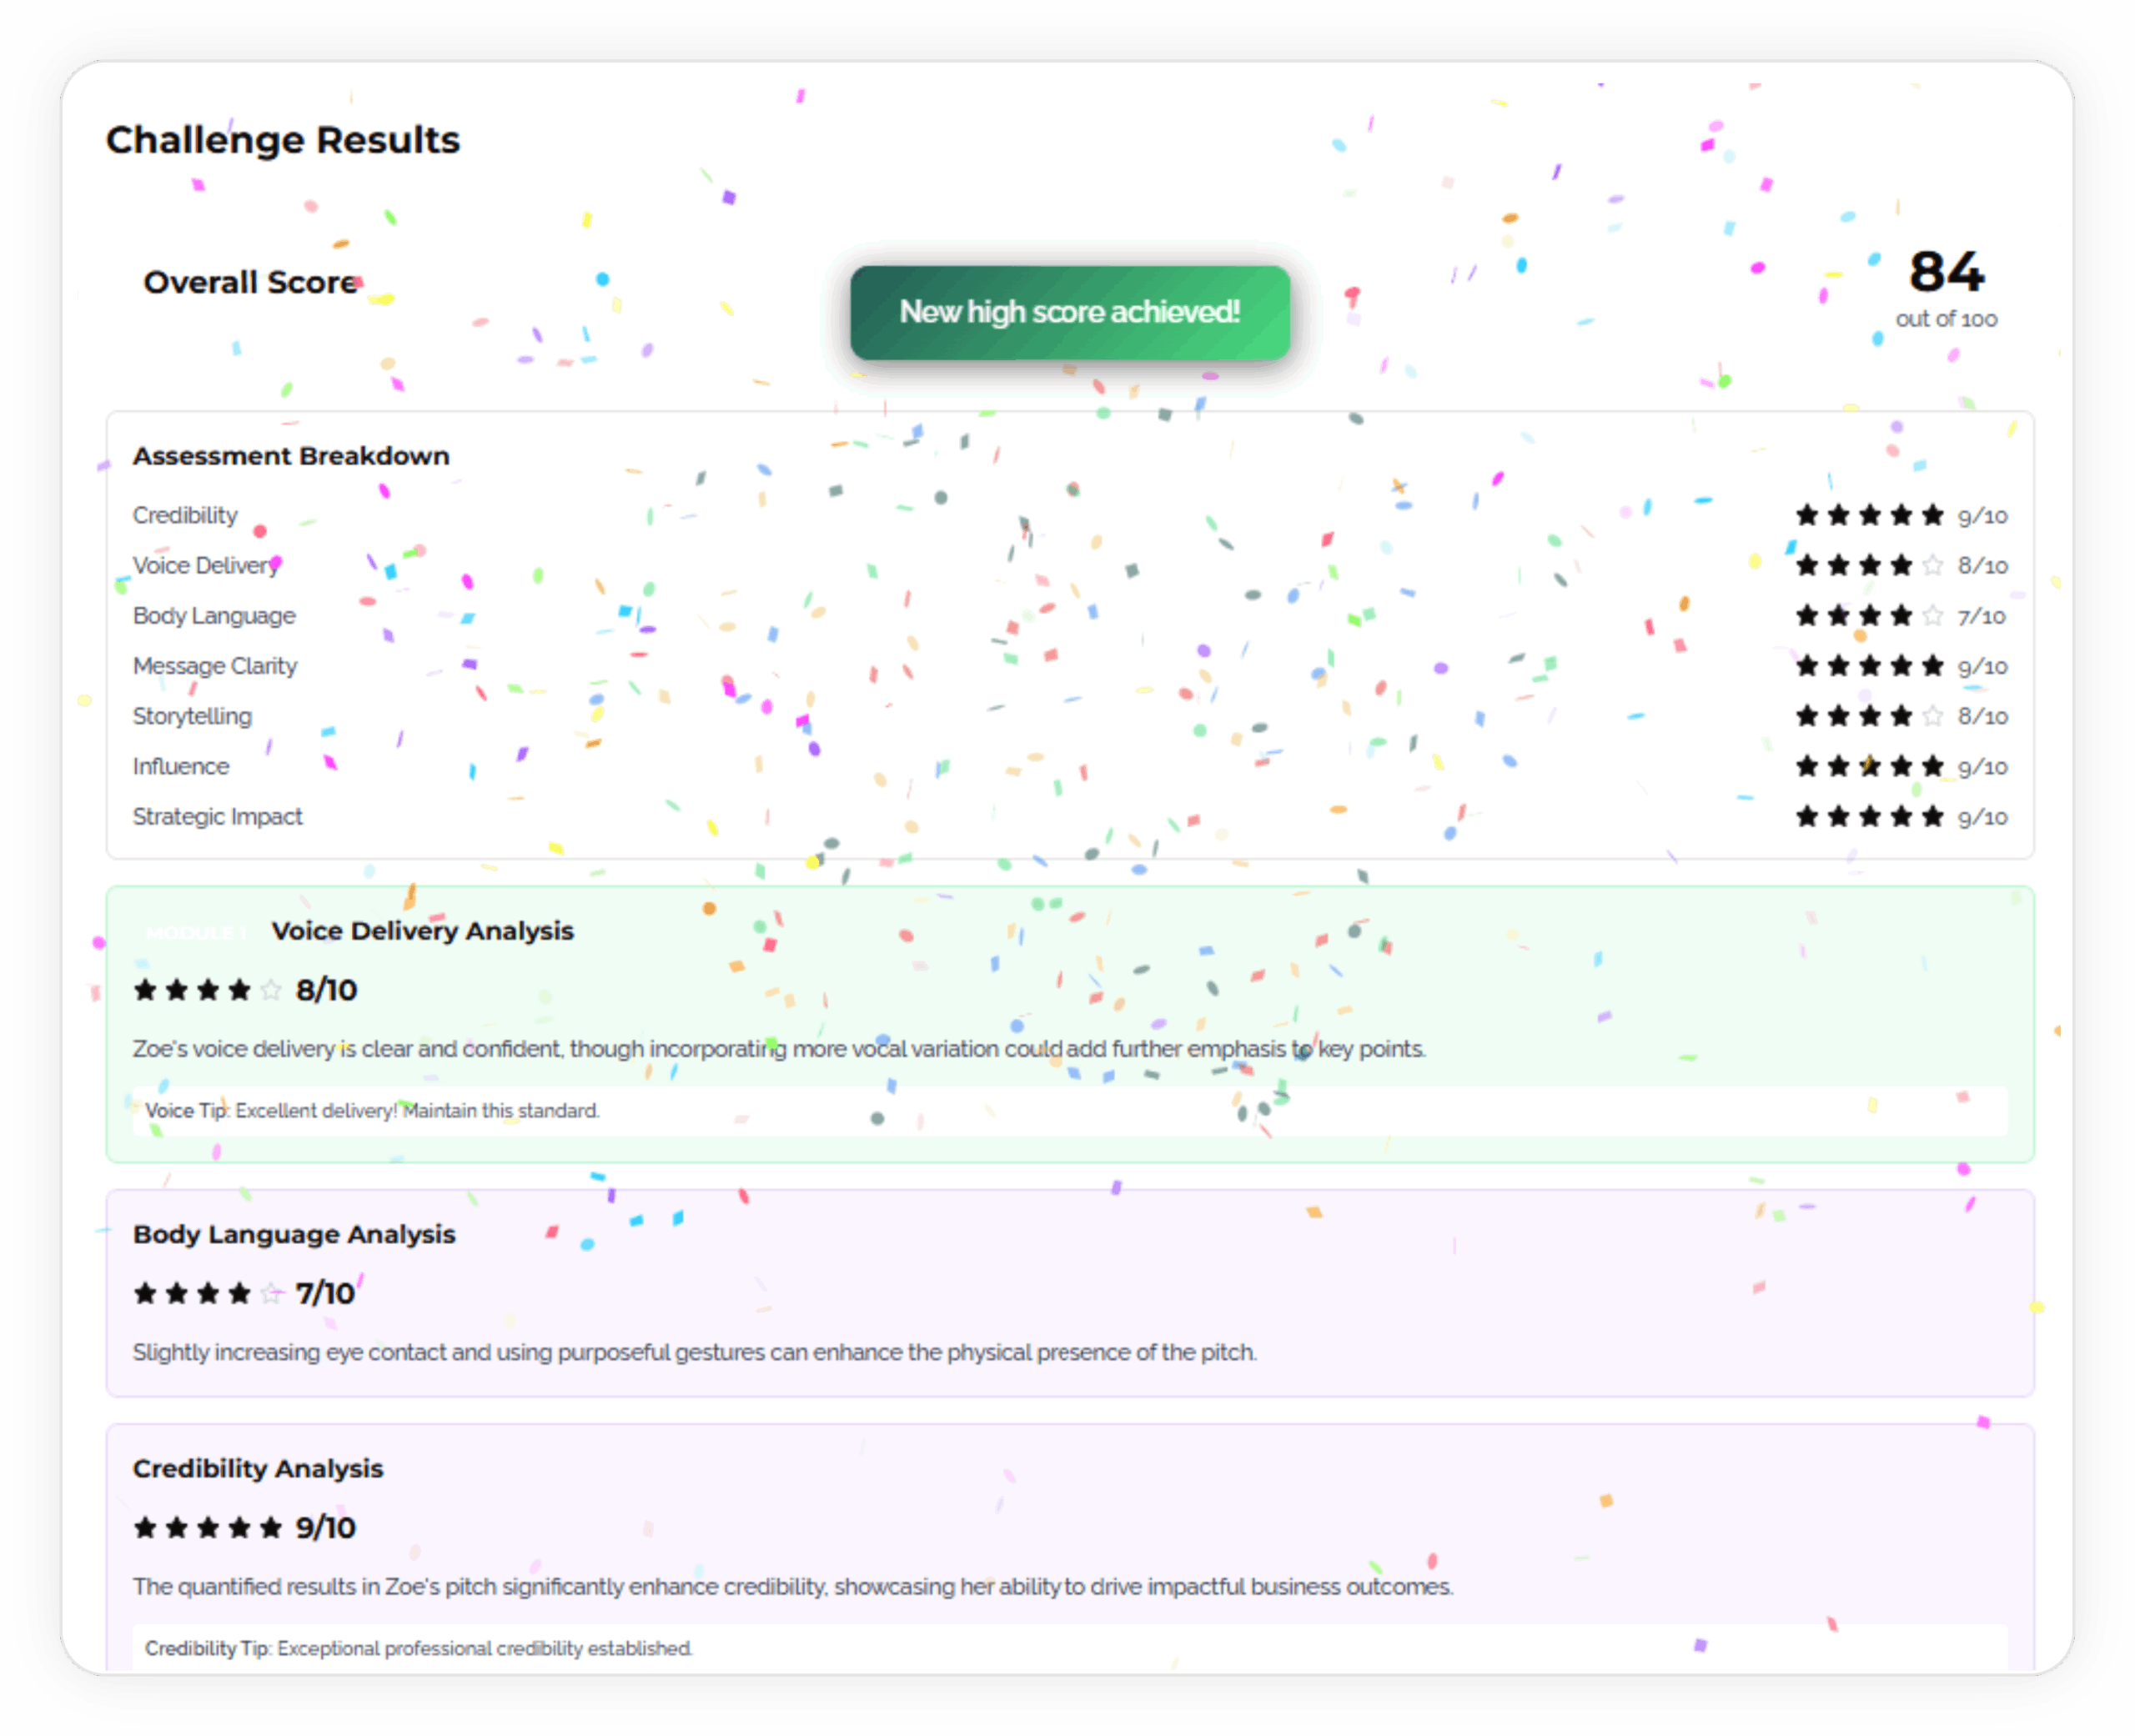
Task: Click the Influence row star rating
Action: tap(1868, 766)
